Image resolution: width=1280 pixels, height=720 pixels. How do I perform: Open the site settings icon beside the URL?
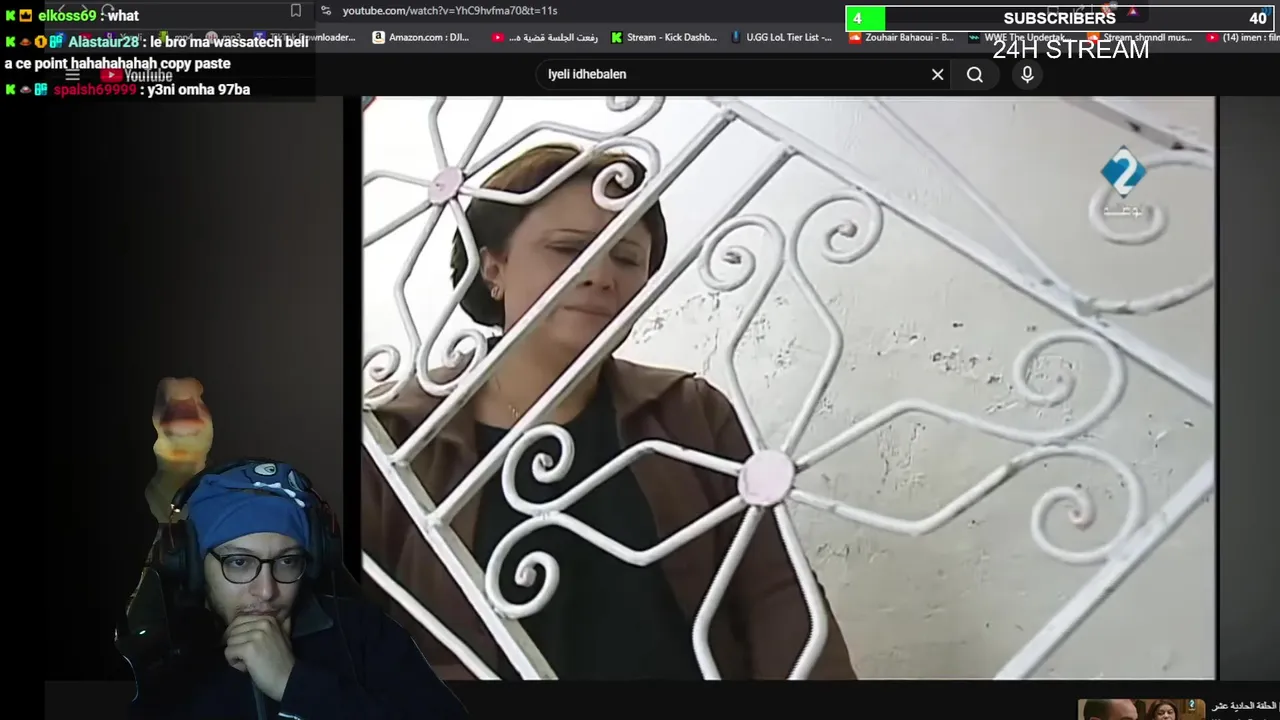325,11
